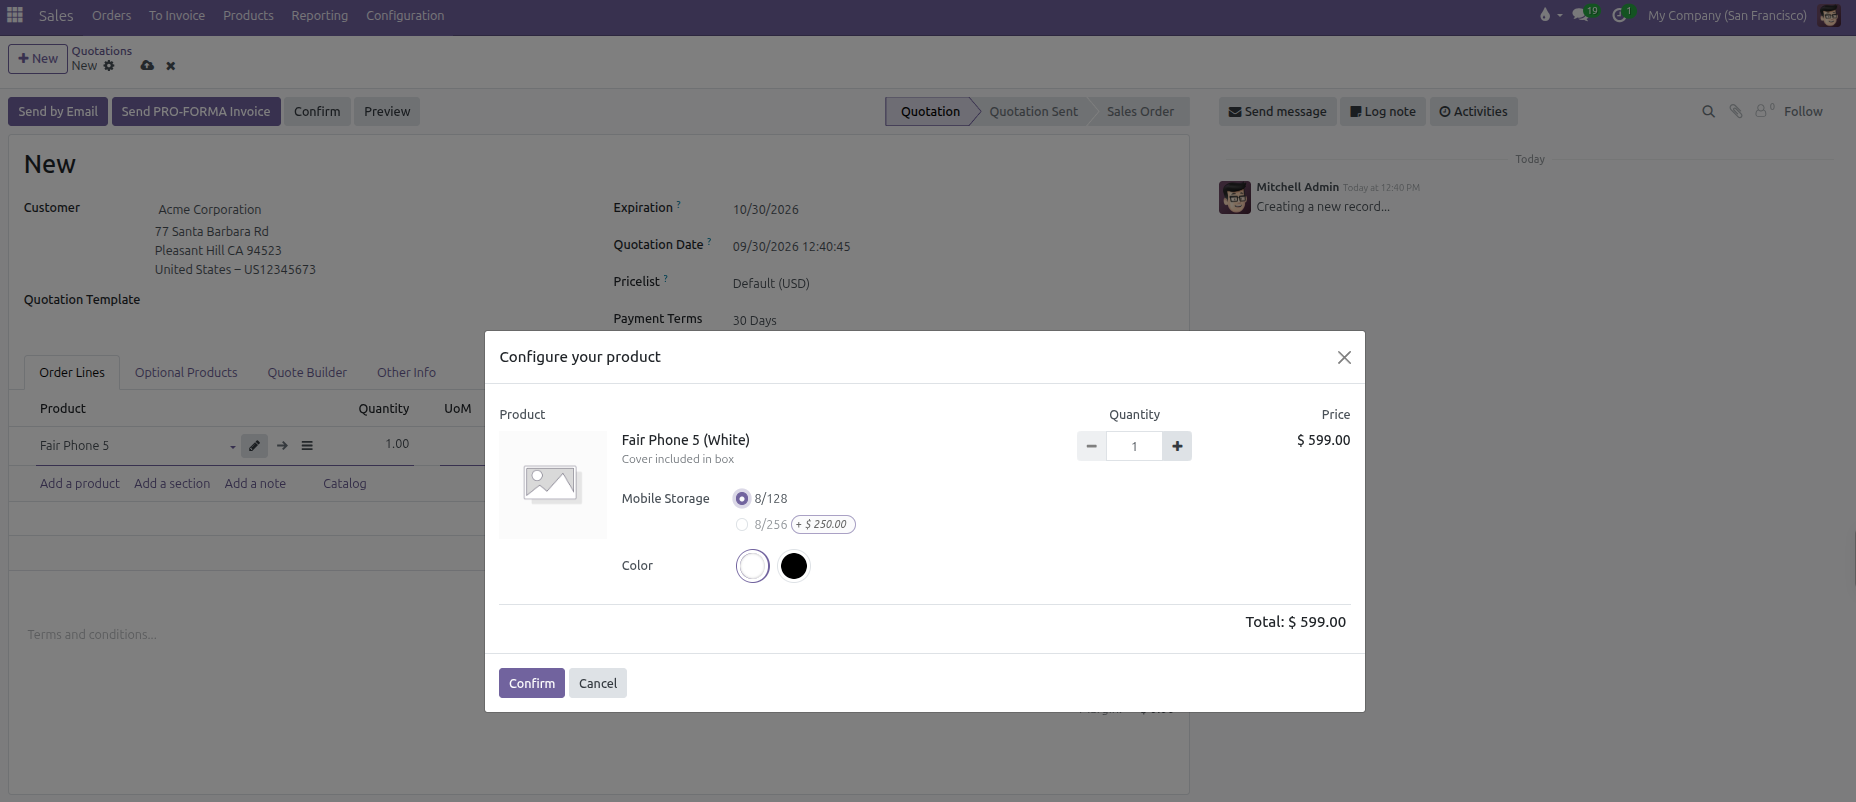Close the Configure your product dialog
The height and width of the screenshot is (802, 1856).
pos(1344,358)
